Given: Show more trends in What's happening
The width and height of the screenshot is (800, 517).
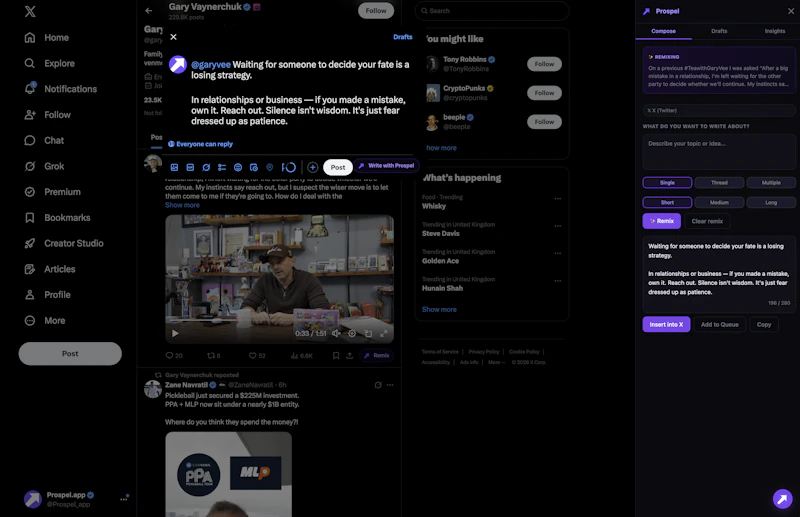Looking at the screenshot, I should [439, 309].
